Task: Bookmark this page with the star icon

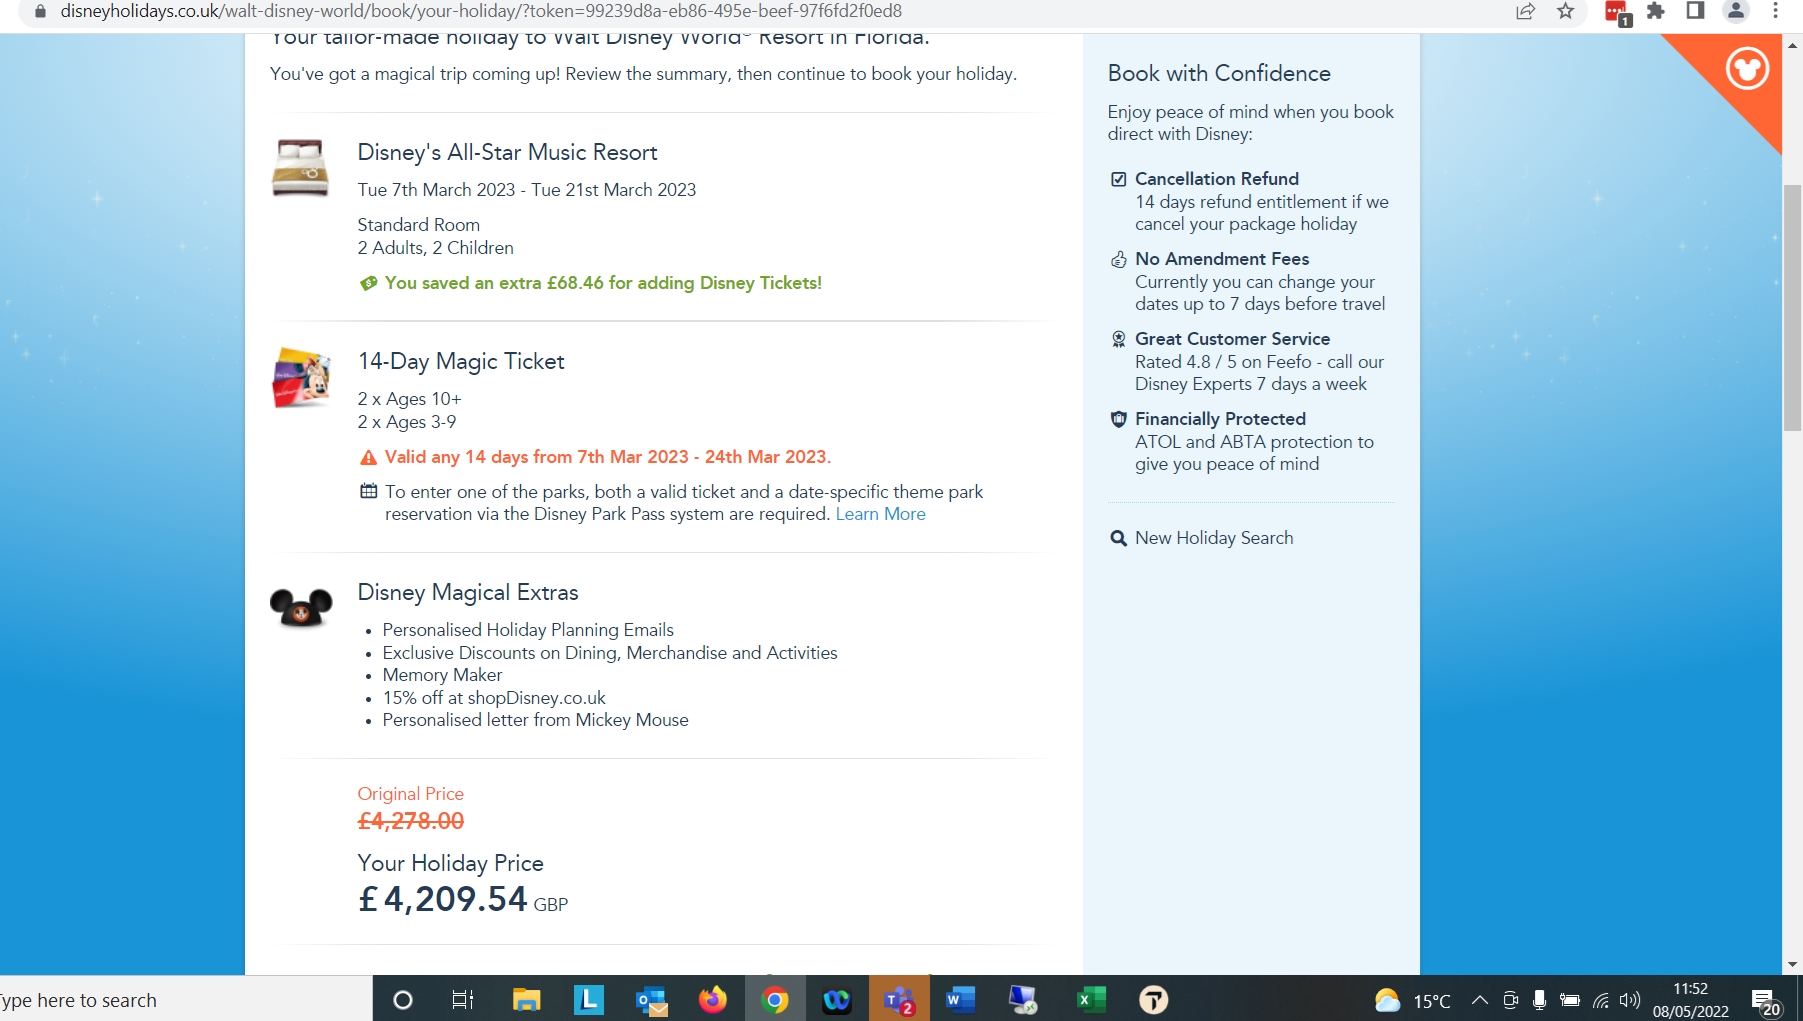Action: (x=1566, y=11)
